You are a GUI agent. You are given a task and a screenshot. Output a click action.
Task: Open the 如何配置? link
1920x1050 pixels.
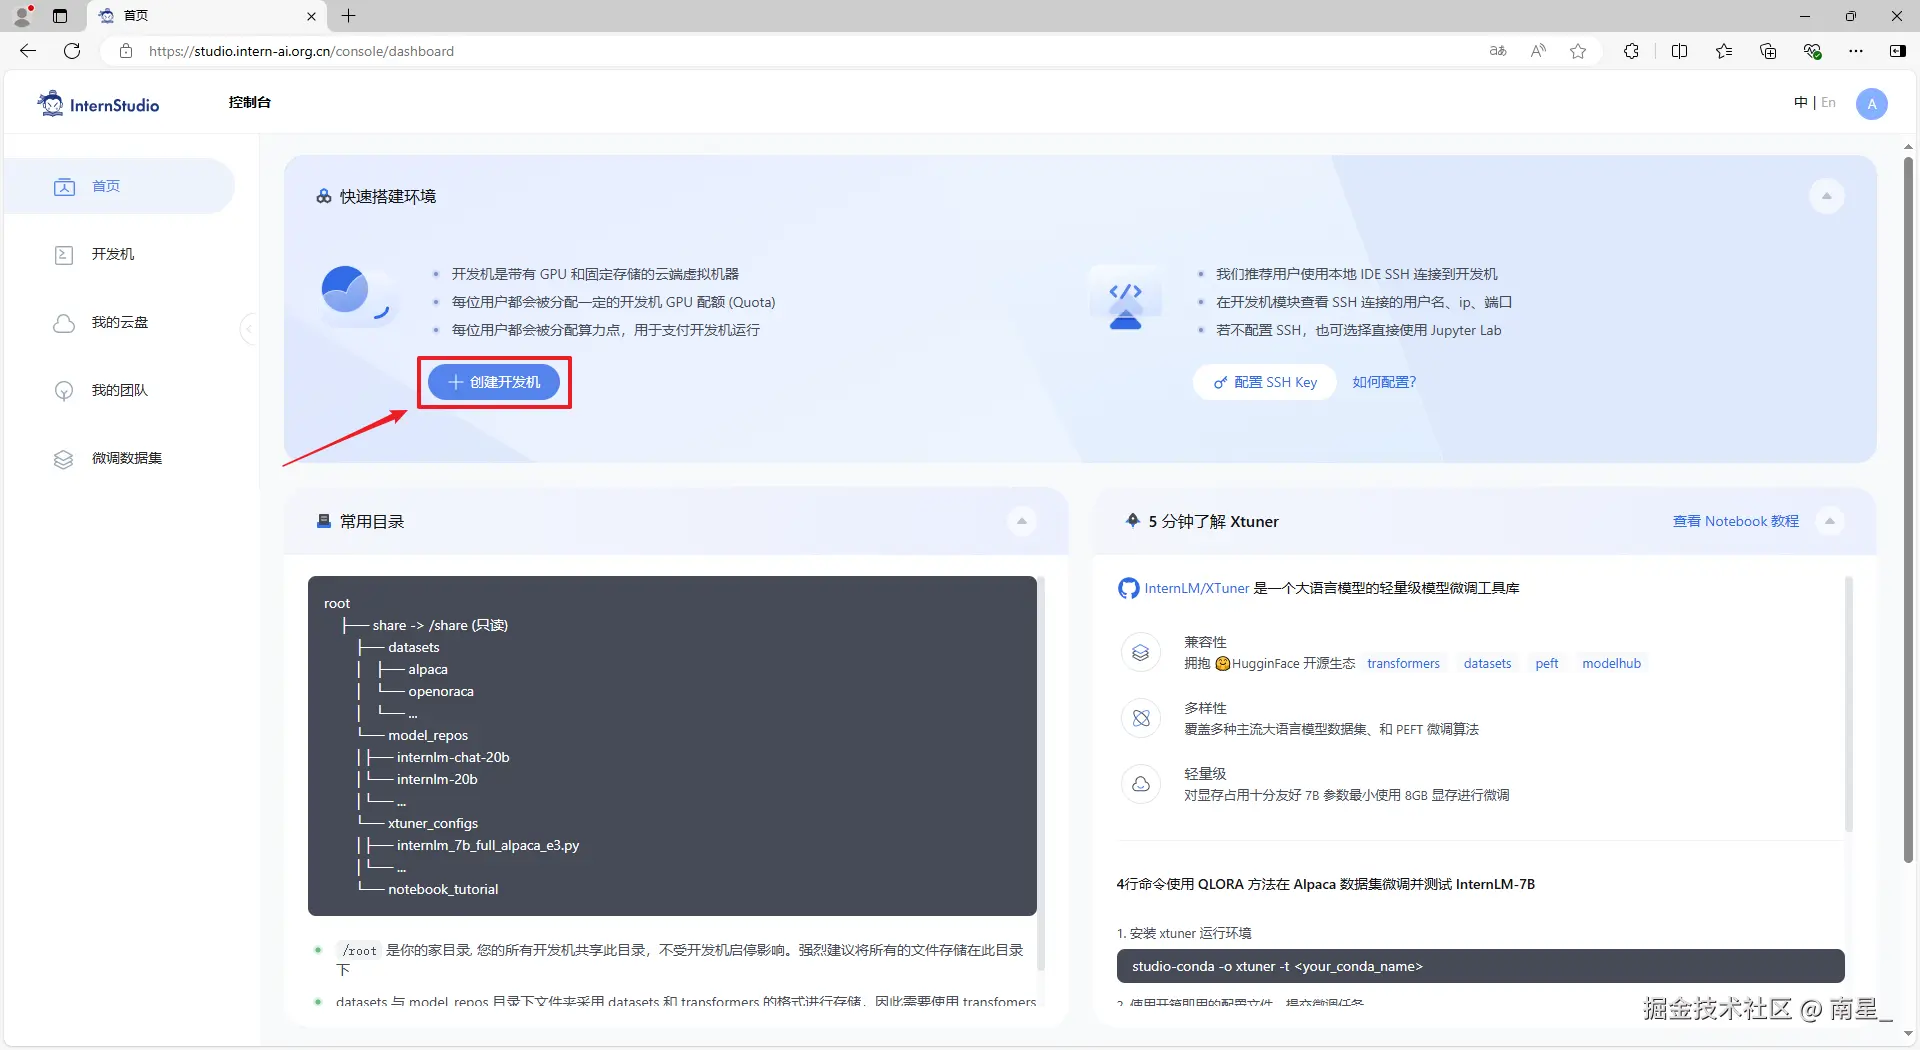point(1384,382)
